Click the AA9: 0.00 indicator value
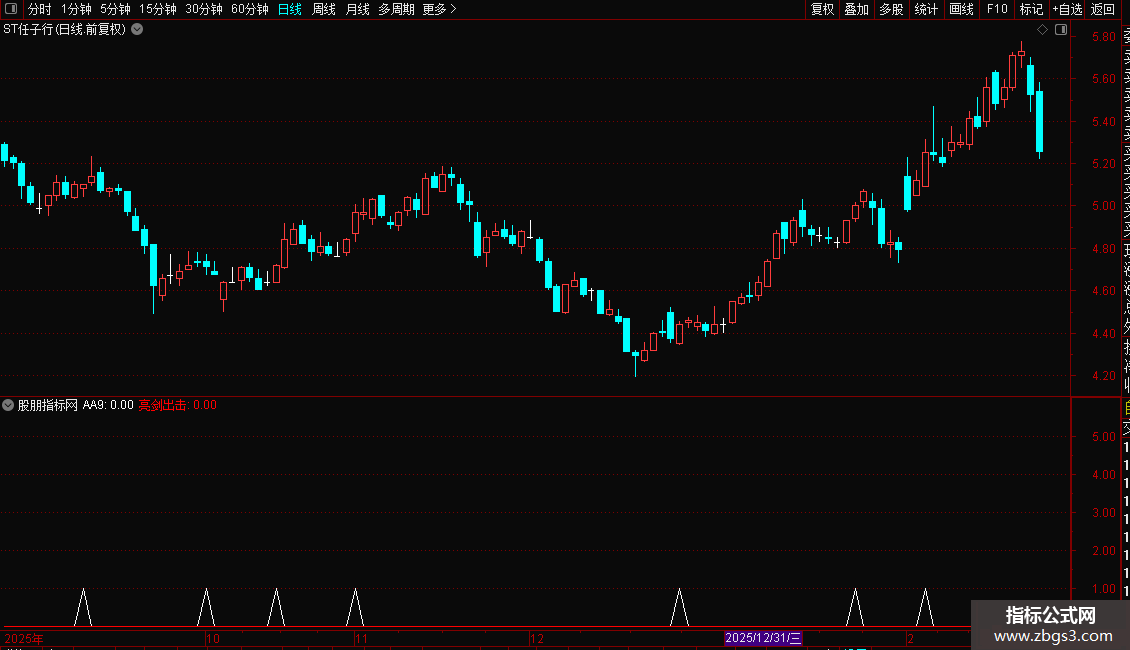Screen dimensions: 1130x650 click(108, 405)
